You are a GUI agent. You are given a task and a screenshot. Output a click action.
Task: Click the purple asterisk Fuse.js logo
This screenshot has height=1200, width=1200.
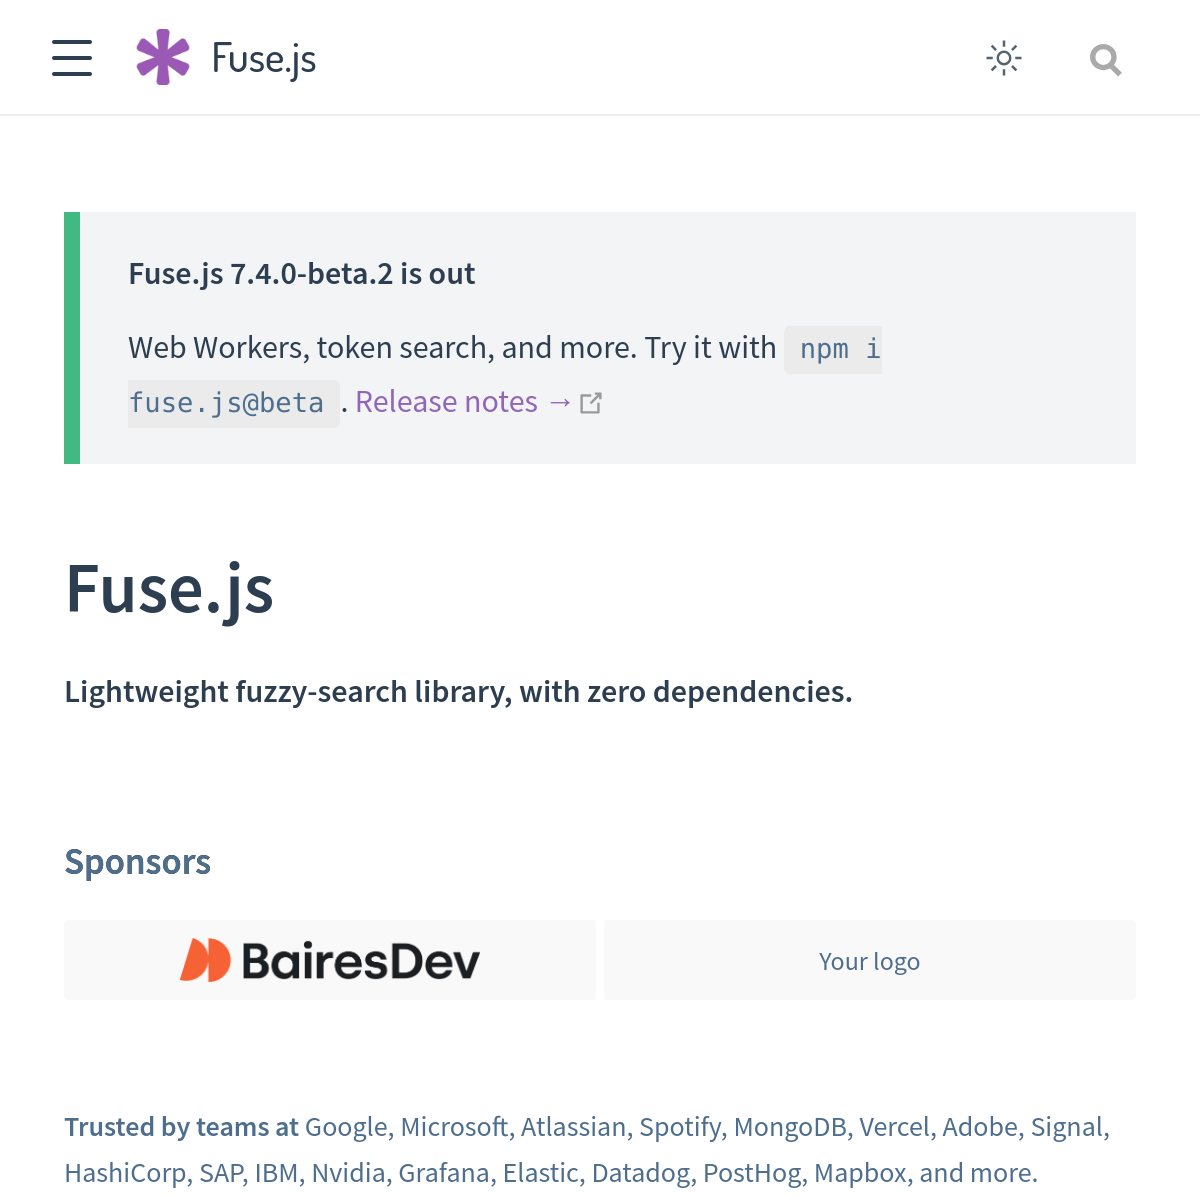(x=163, y=58)
